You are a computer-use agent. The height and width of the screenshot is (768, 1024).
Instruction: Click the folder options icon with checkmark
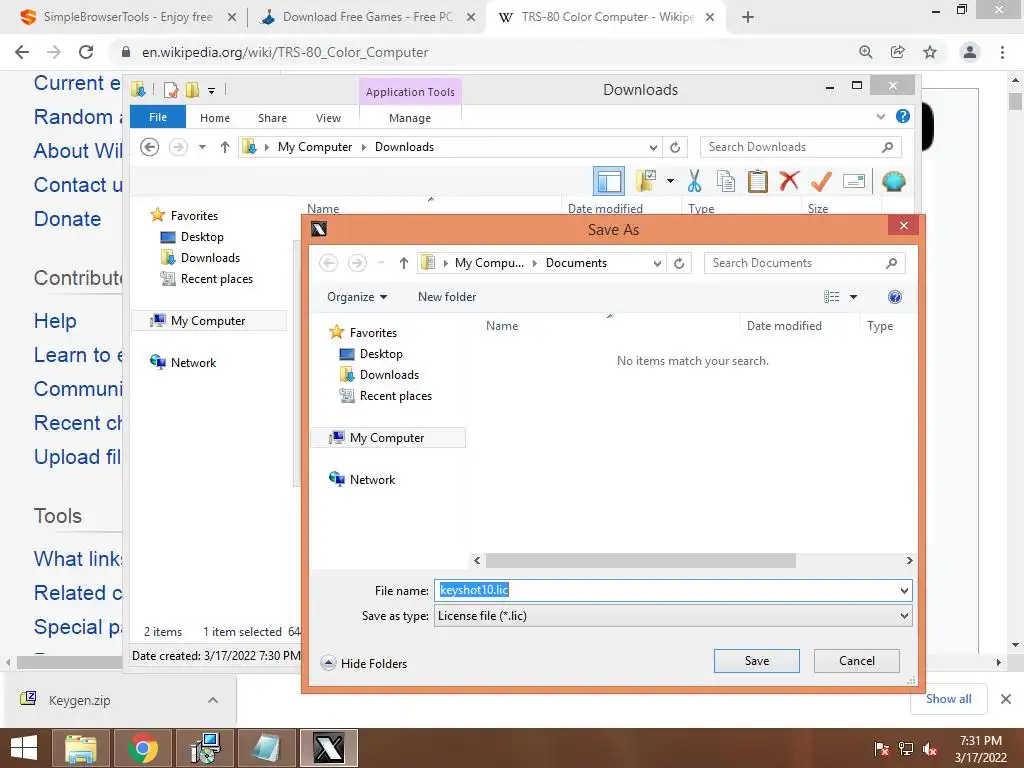click(x=646, y=181)
